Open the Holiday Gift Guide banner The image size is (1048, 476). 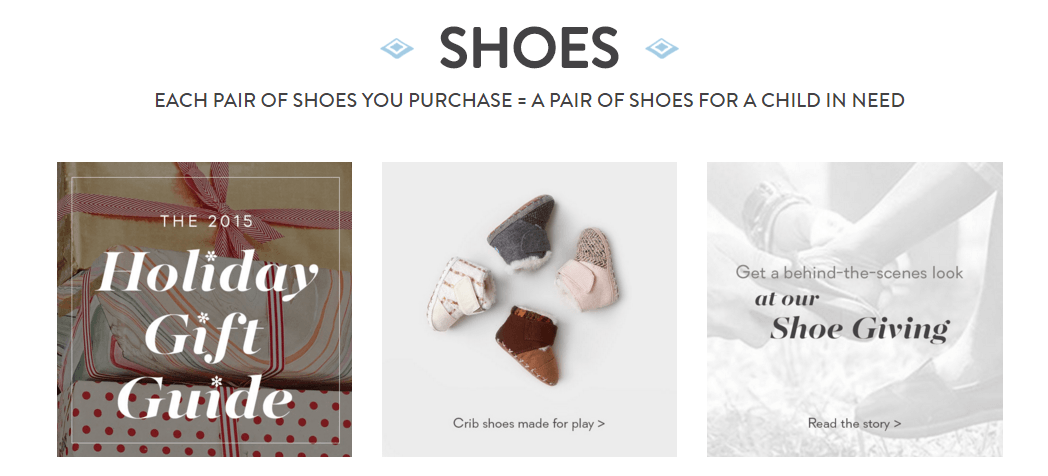(x=205, y=310)
